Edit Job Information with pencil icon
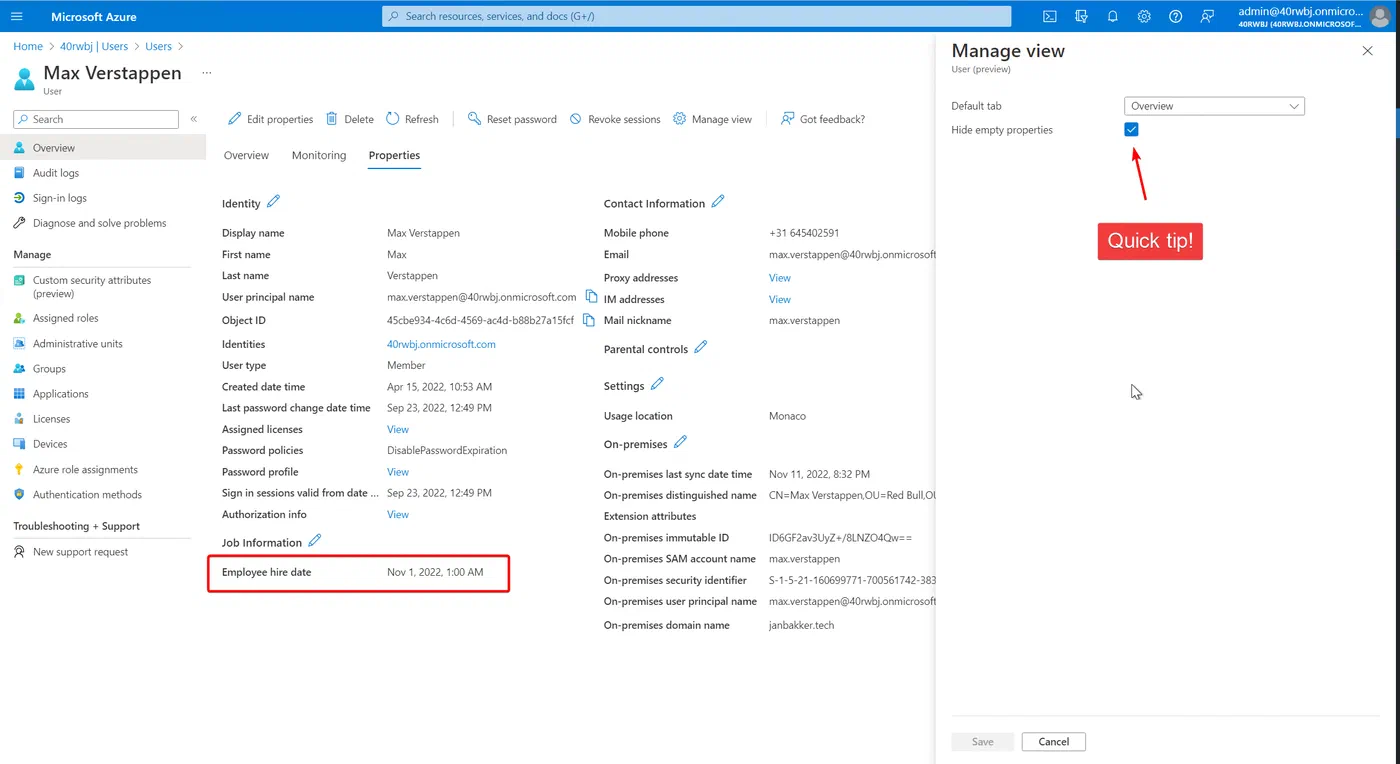The width and height of the screenshot is (1400, 764). pos(315,540)
